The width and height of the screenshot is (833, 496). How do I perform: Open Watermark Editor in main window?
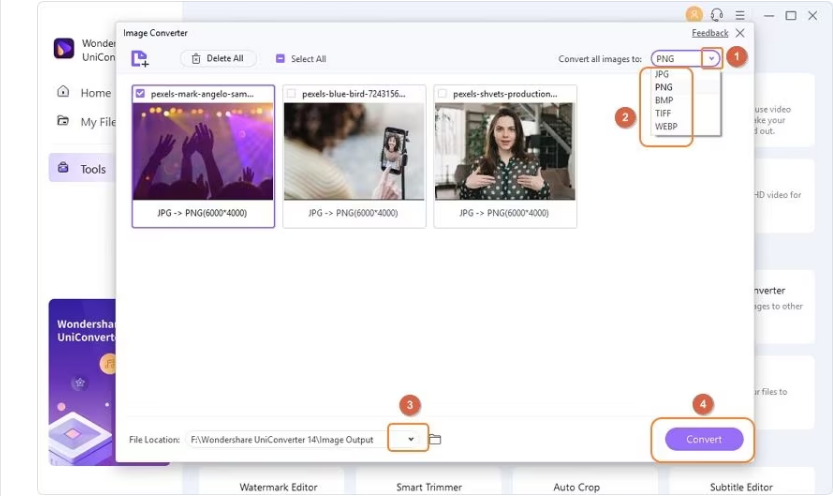278,487
